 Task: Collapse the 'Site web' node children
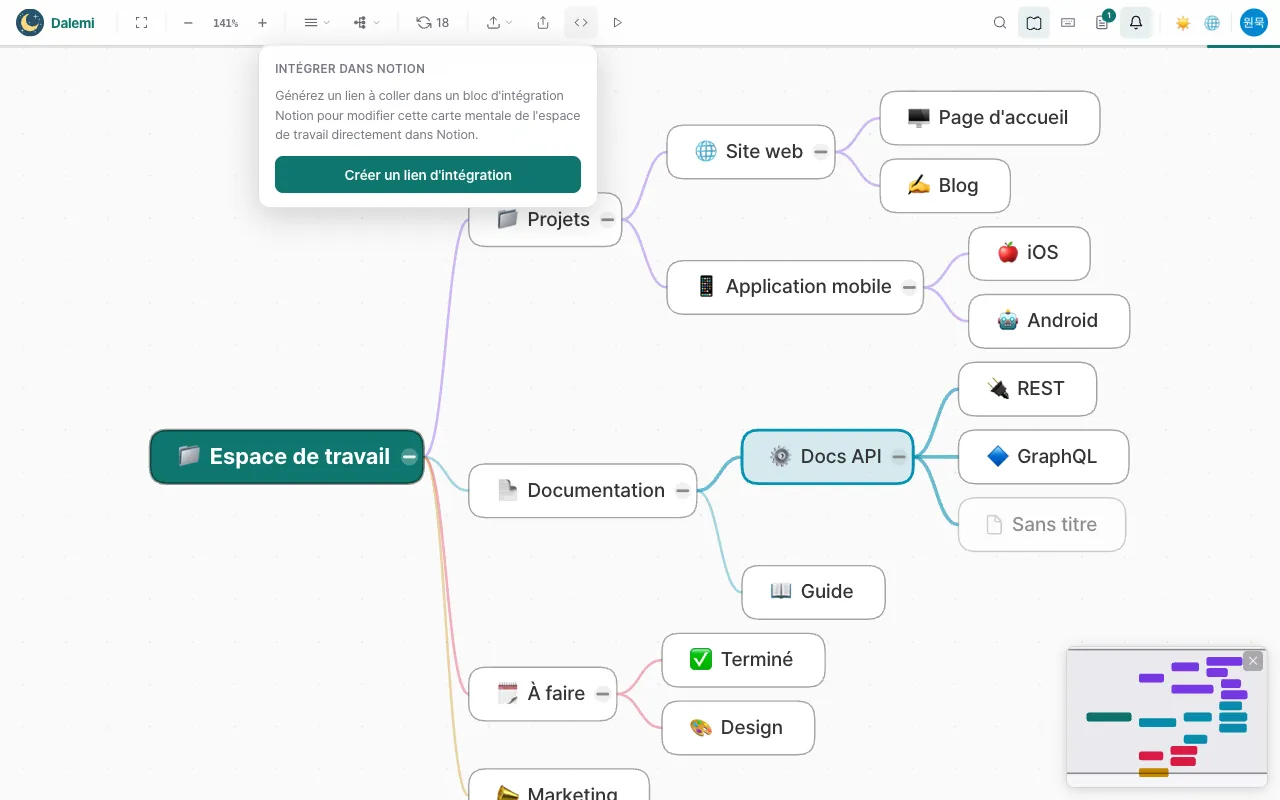820,152
